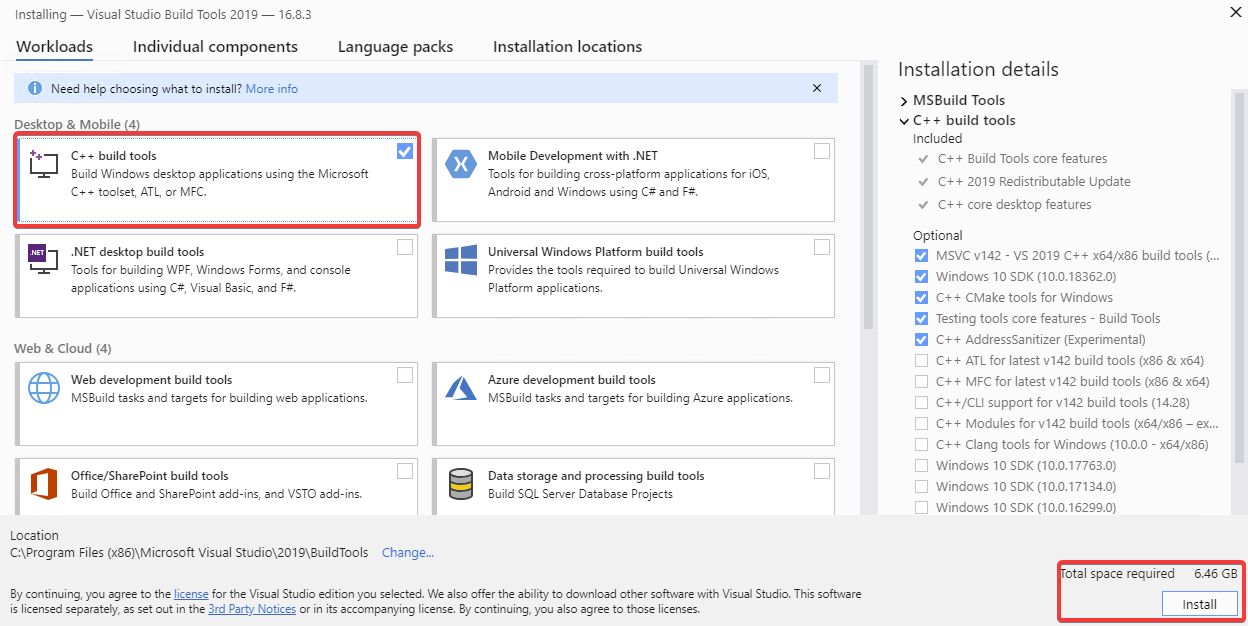
Task: Click 'C++ Build Tools core features' item
Action: click(1023, 158)
